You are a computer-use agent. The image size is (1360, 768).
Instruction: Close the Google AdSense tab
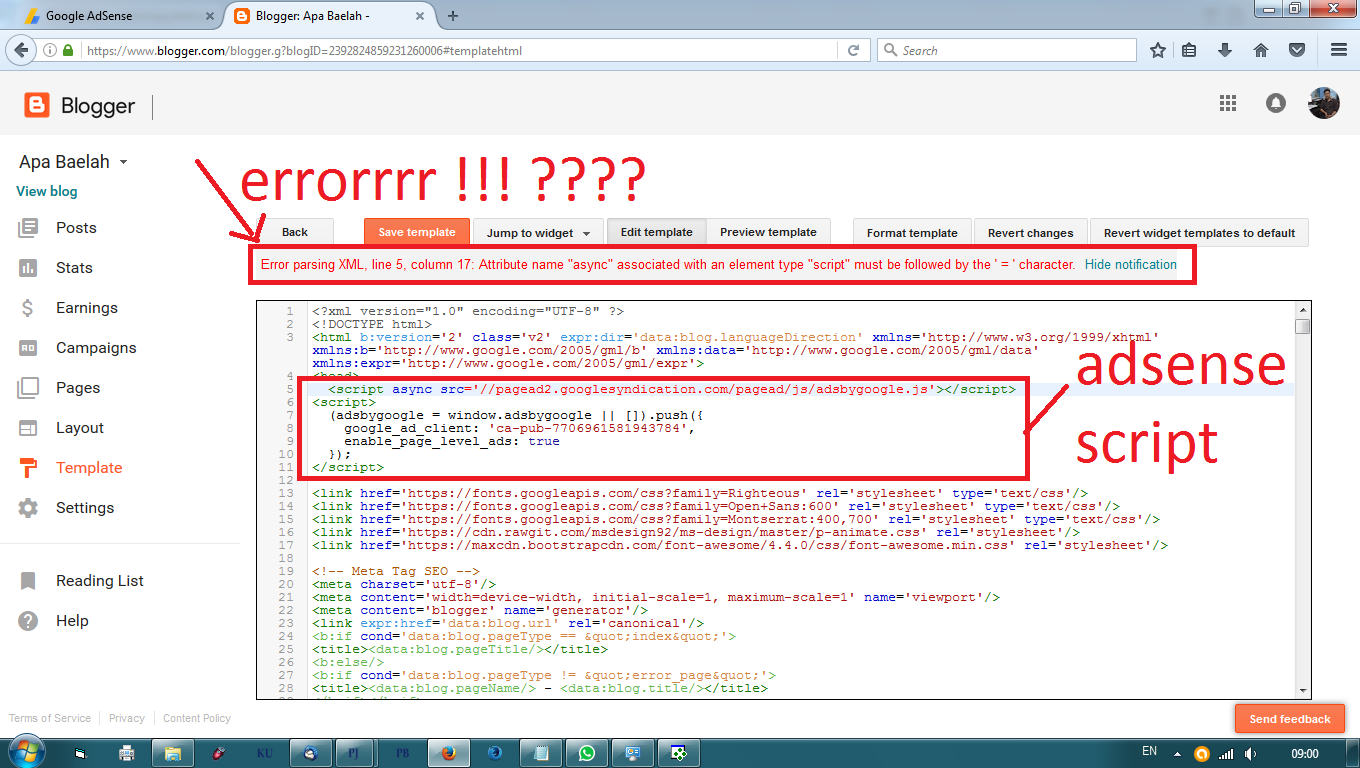pos(209,16)
